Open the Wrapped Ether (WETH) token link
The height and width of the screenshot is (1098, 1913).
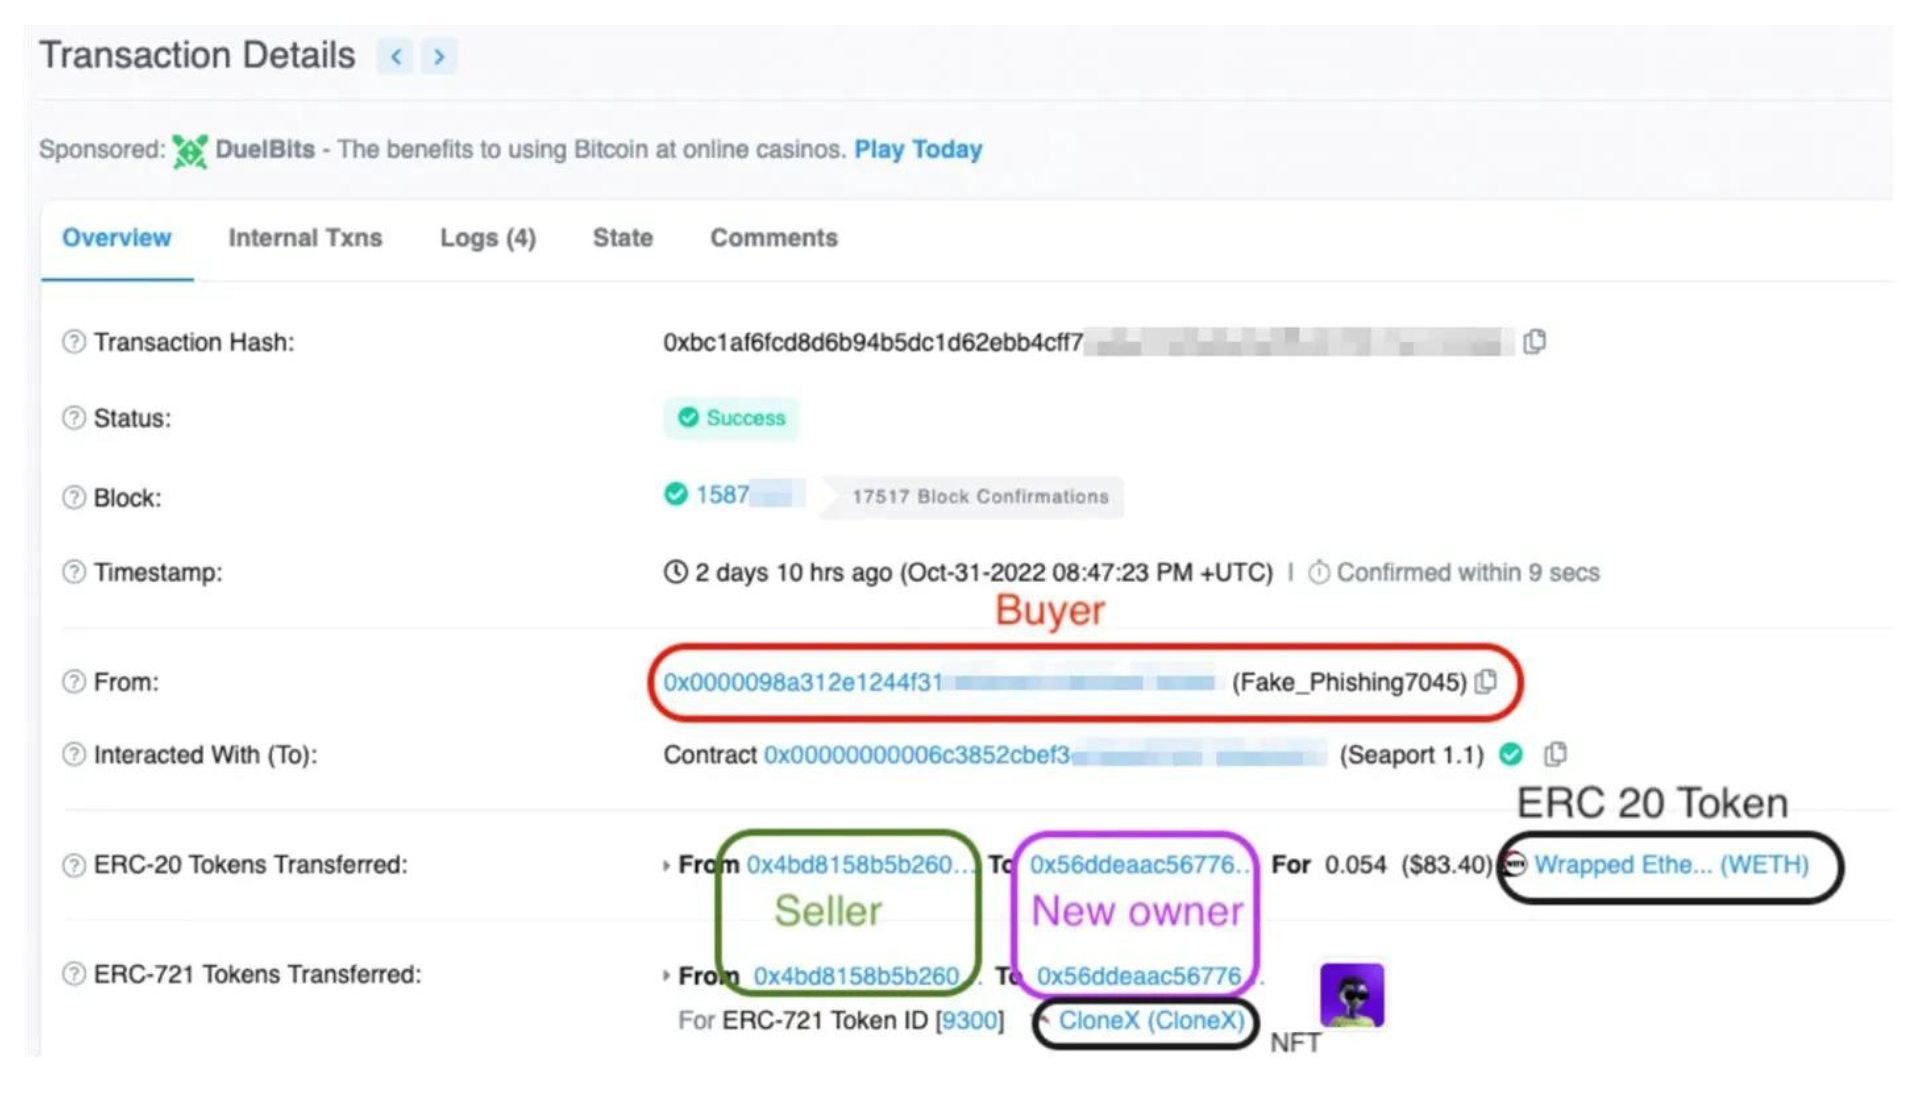(1670, 865)
